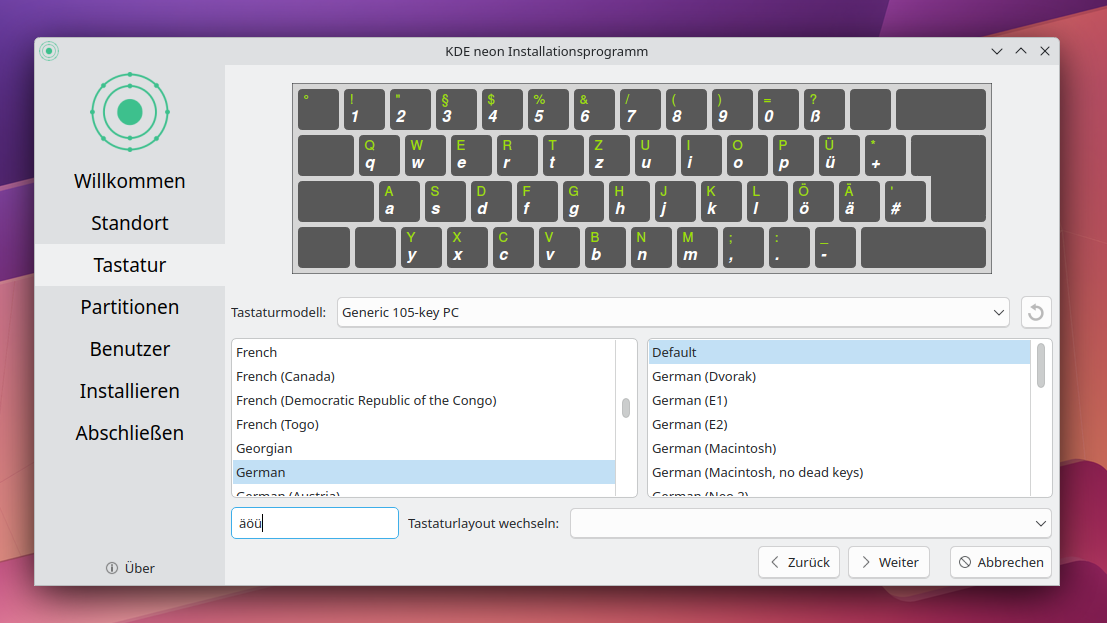
Task: Click the Weiter button
Action: pyautogui.click(x=889, y=562)
